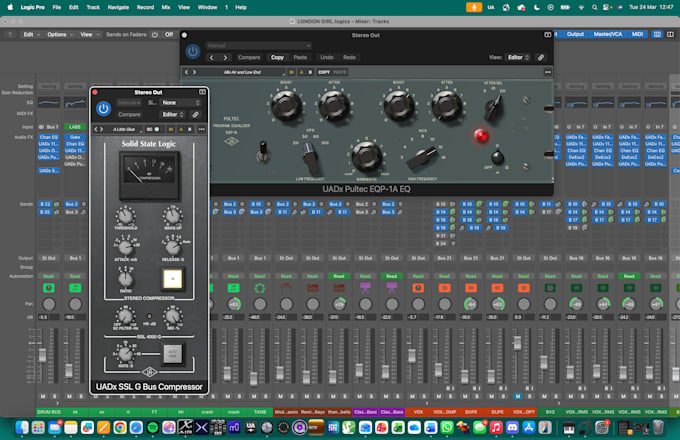
Task: Open the Pultec preset dropdown at top
Action: click(258, 46)
